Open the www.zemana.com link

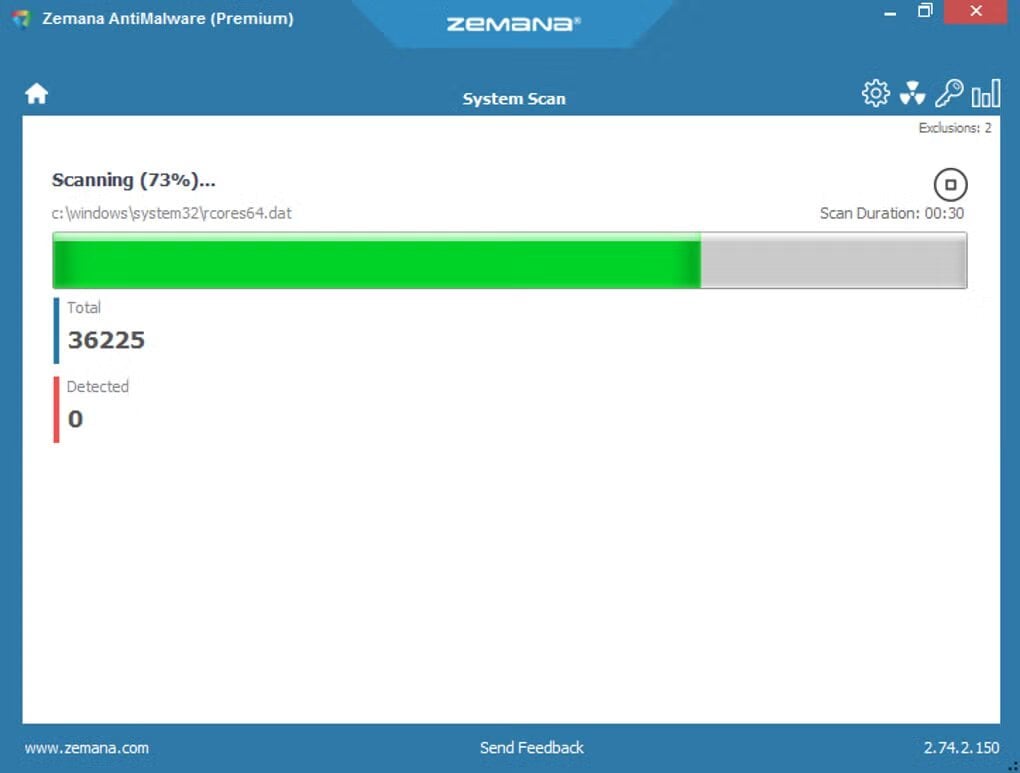tap(87, 748)
